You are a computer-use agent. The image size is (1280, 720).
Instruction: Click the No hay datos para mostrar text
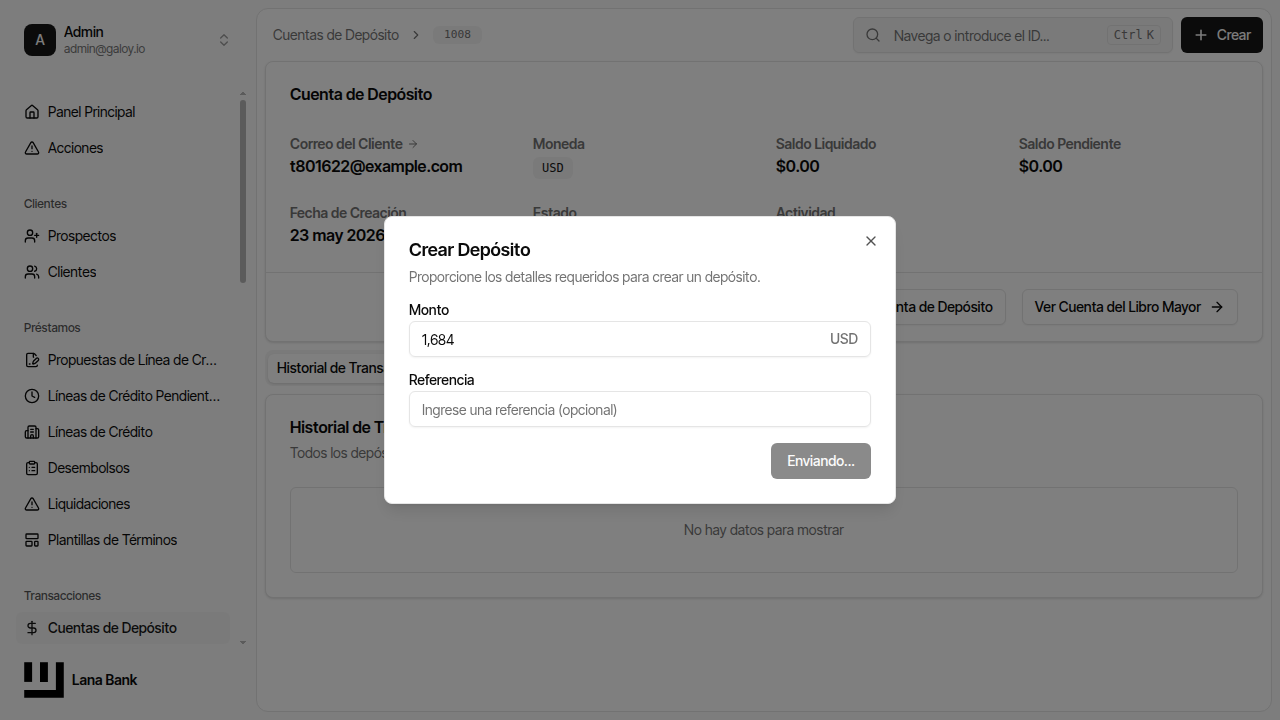coord(764,530)
